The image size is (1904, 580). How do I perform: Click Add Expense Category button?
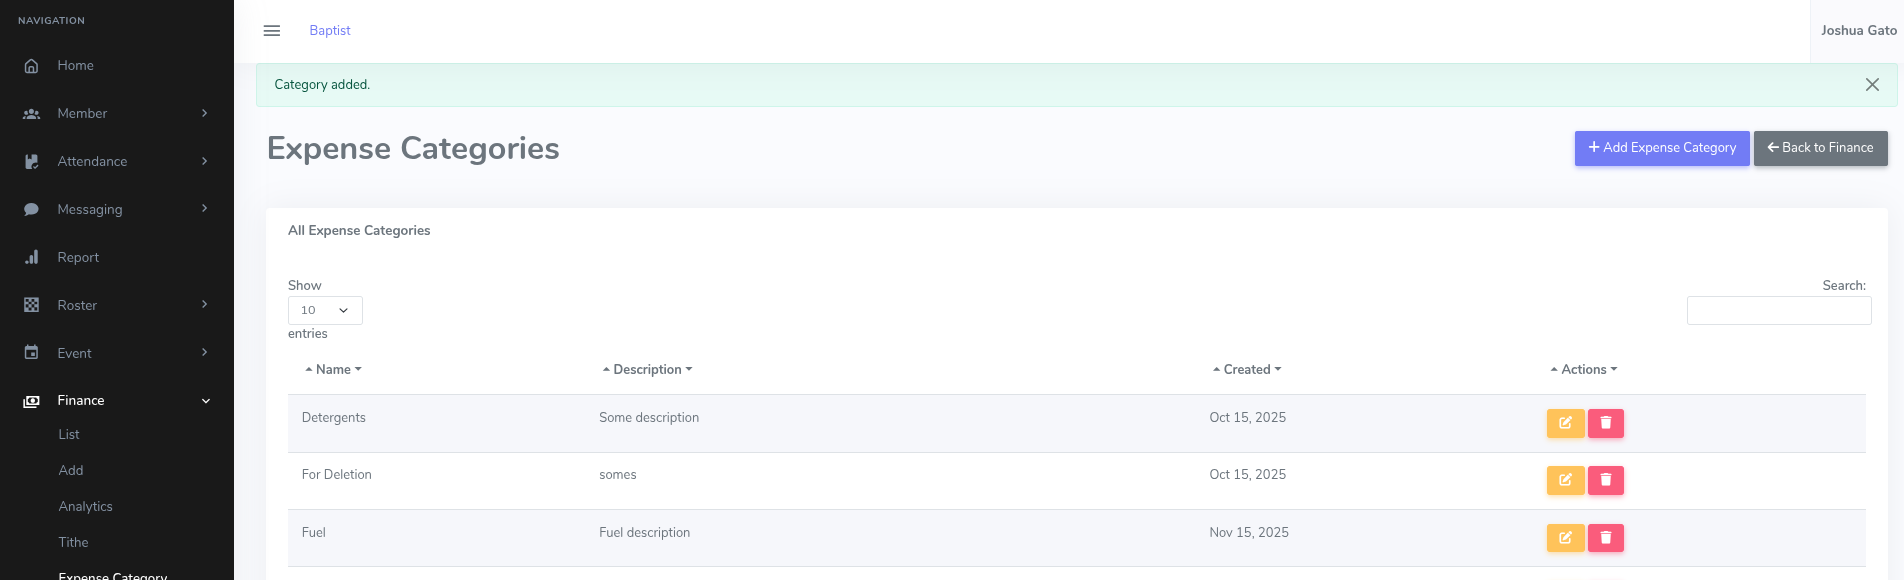(1661, 148)
